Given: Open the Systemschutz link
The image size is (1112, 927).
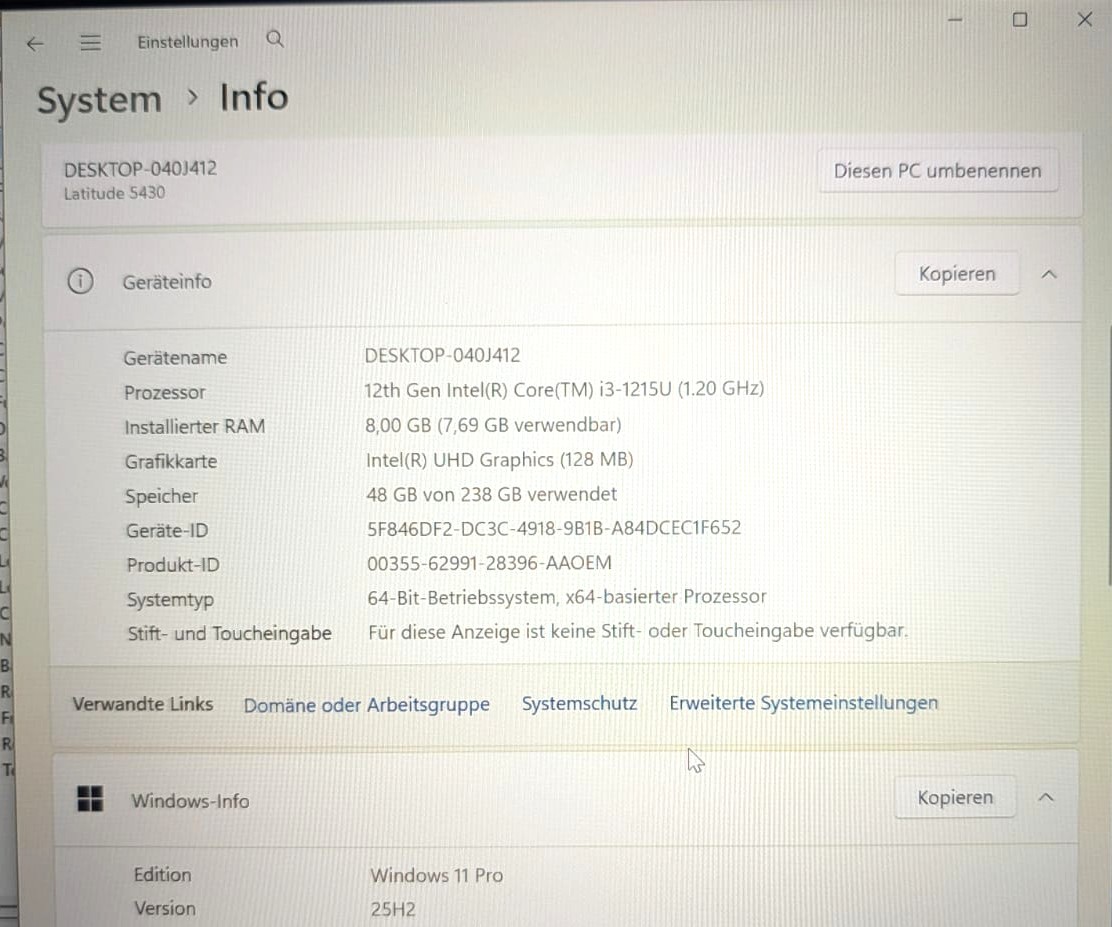Looking at the screenshot, I should [x=579, y=704].
